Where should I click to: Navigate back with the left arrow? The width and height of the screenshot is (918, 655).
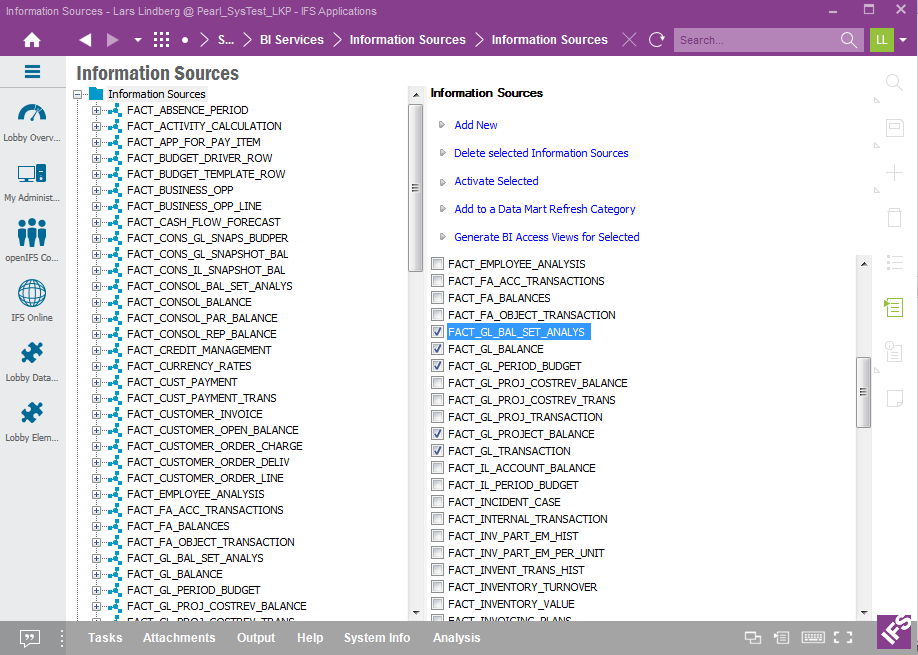click(85, 40)
